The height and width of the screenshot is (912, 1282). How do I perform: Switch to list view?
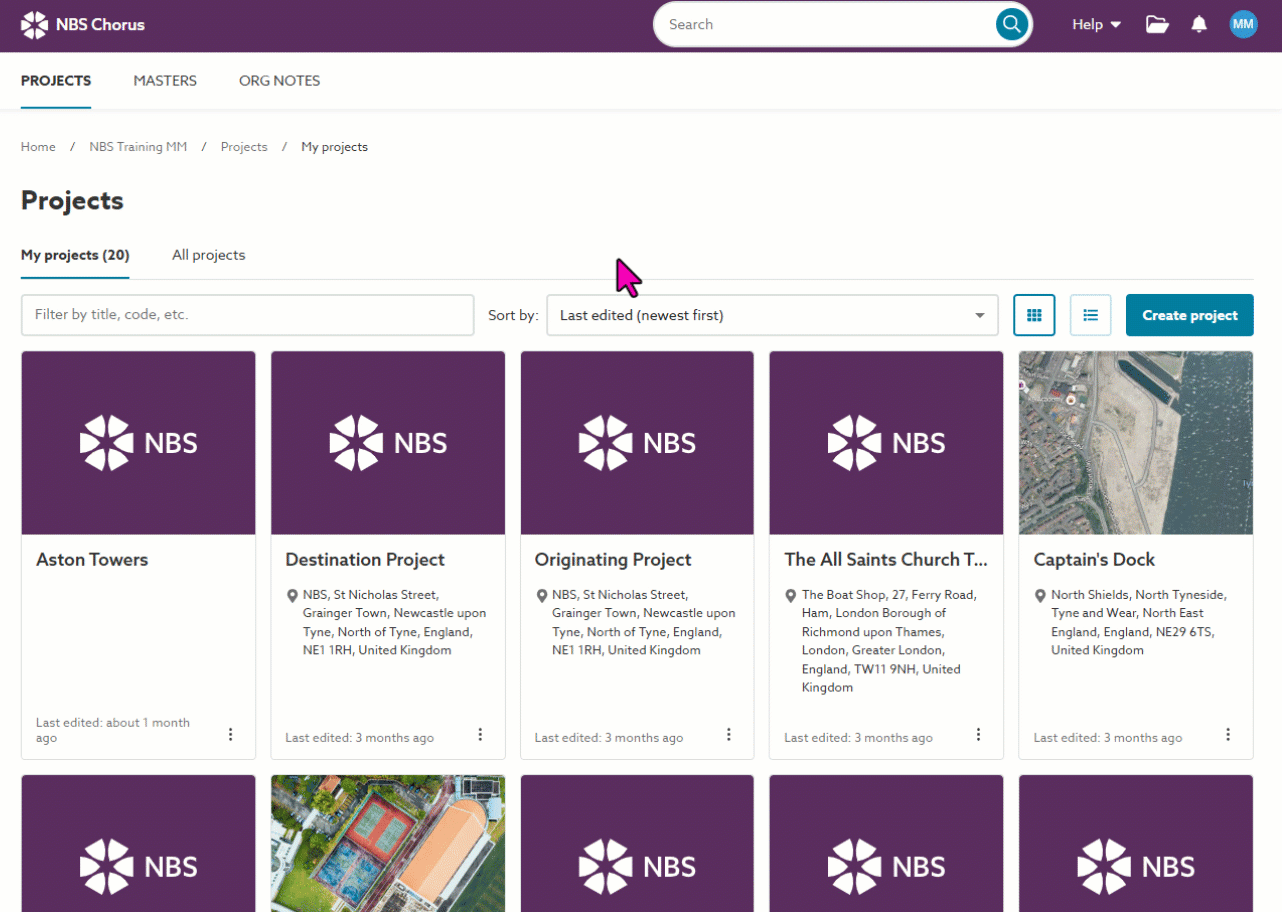pos(1090,315)
